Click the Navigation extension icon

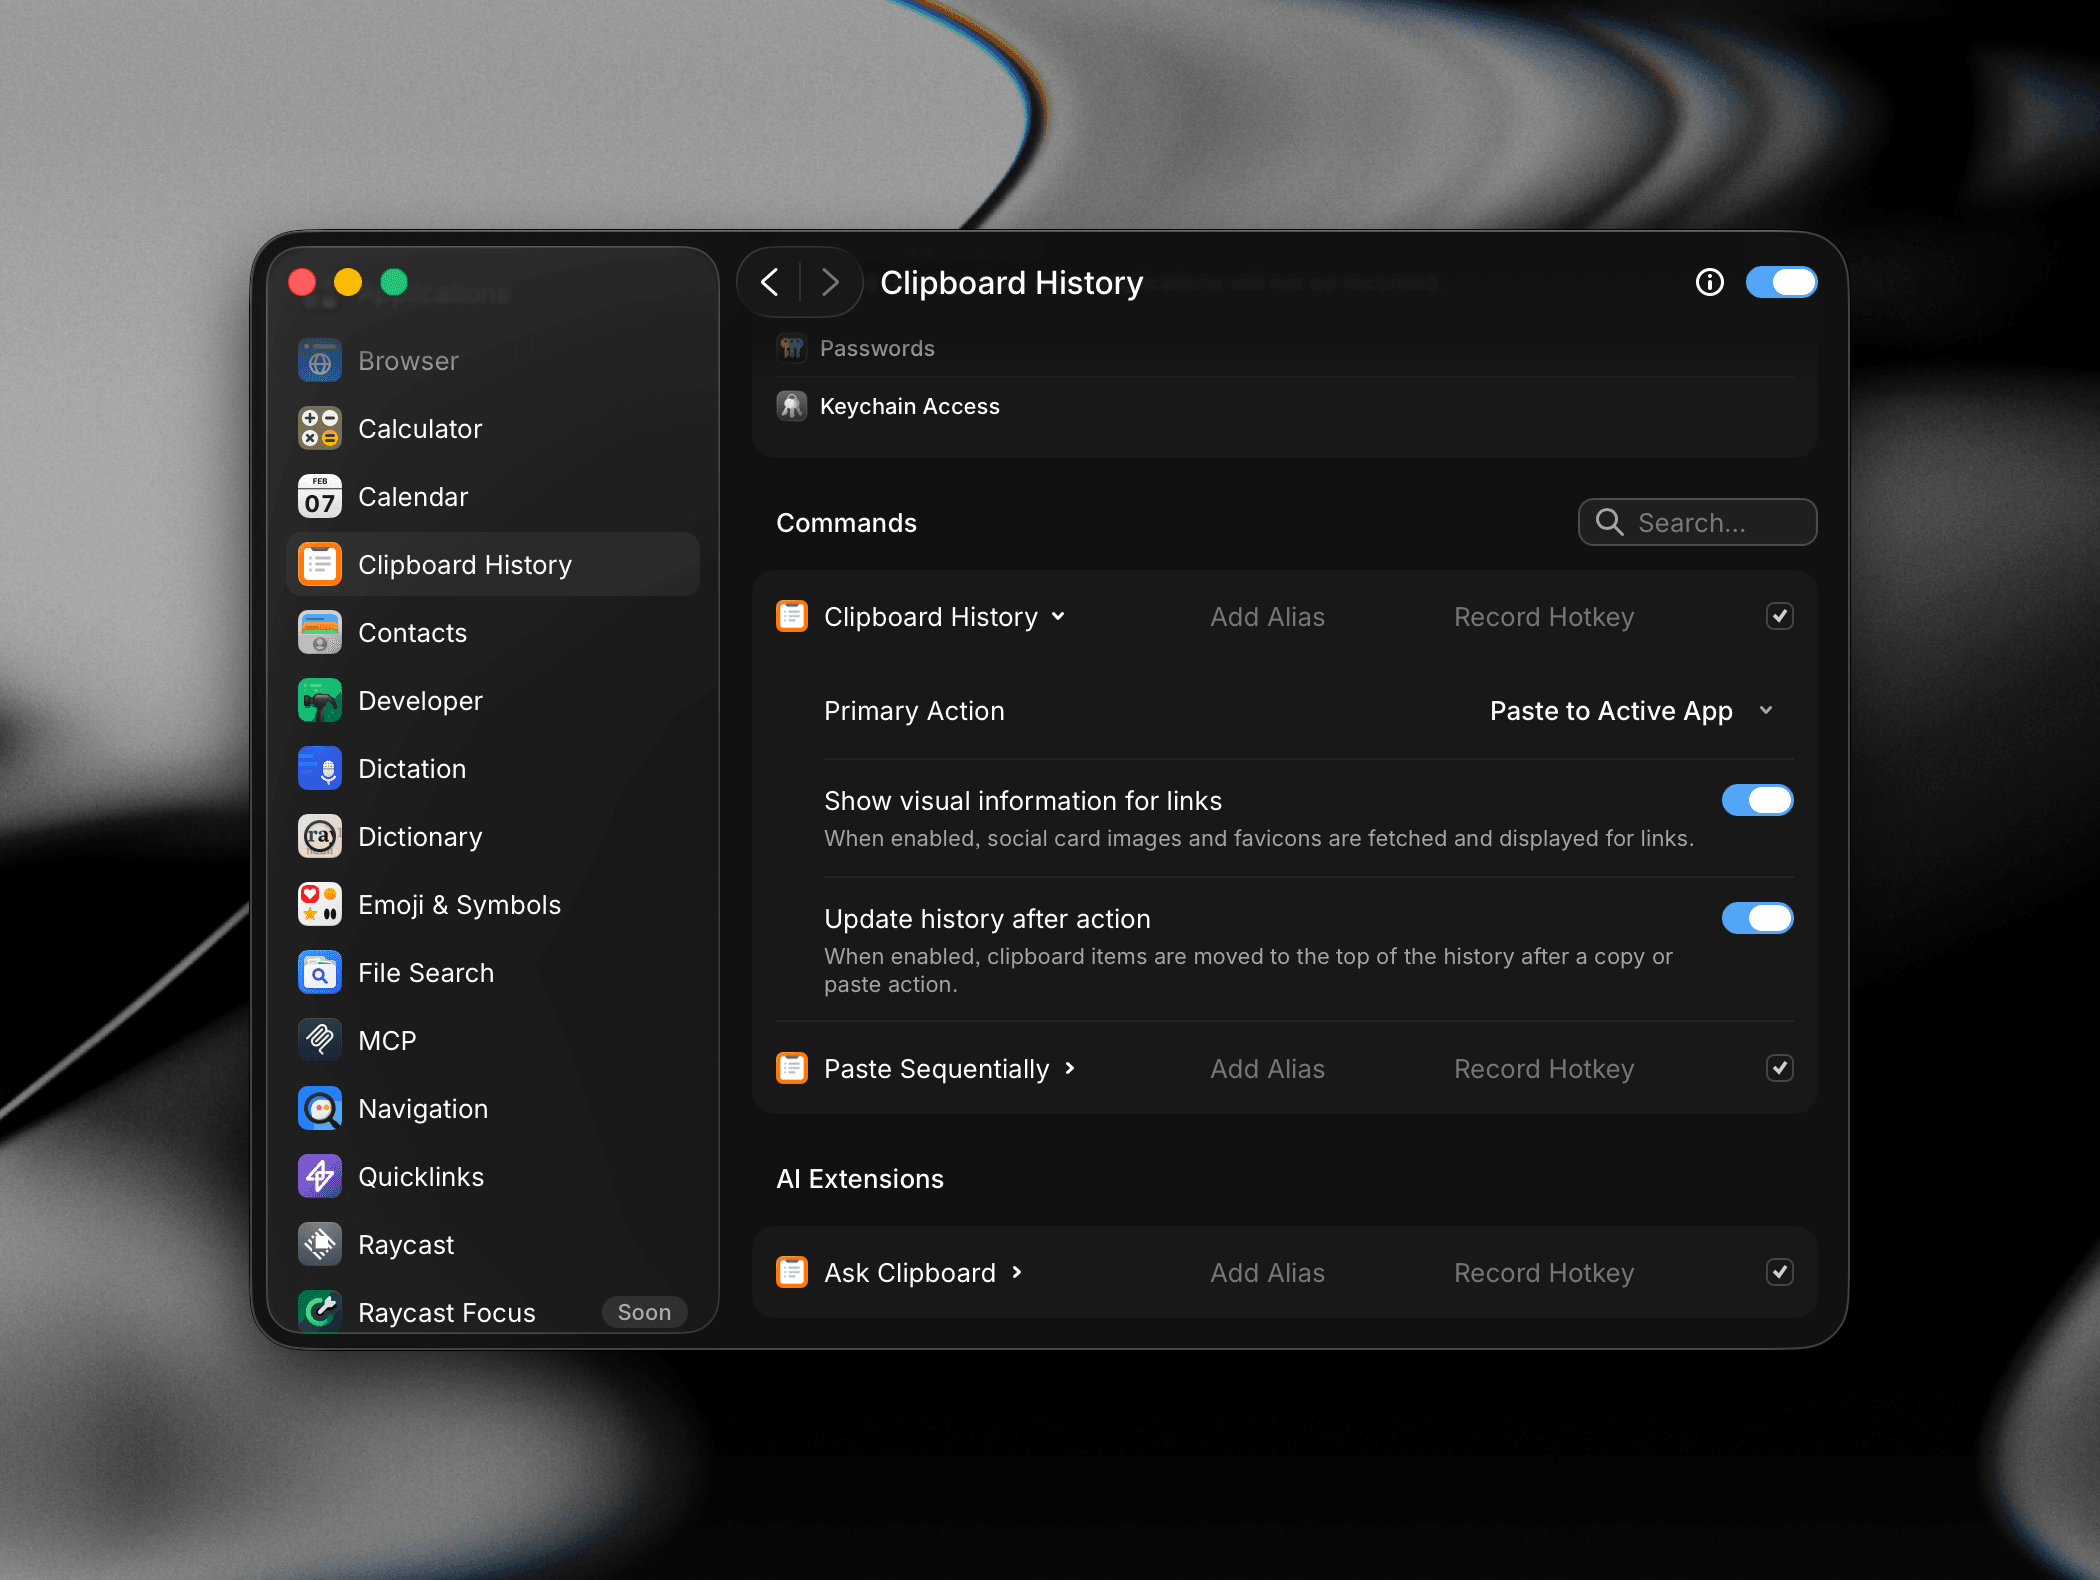coord(320,1109)
